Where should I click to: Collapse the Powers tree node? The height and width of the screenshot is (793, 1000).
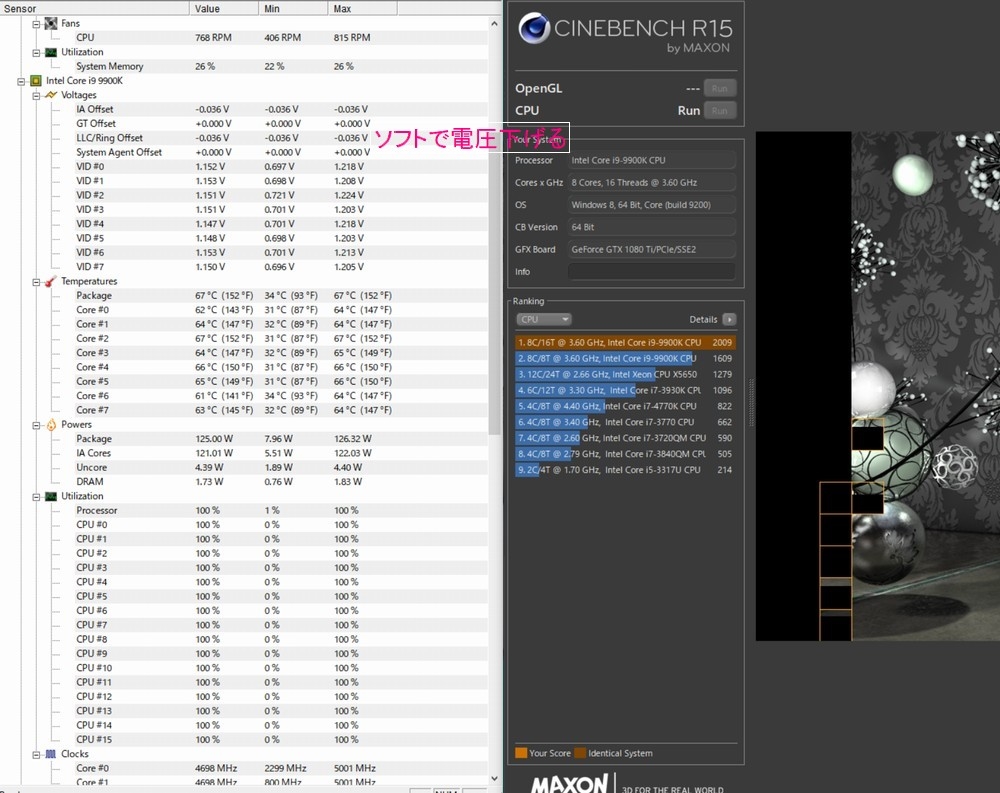(x=36, y=425)
